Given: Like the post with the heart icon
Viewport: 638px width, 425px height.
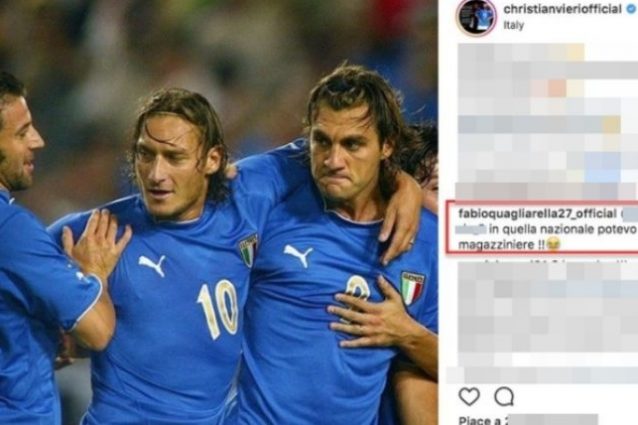Looking at the screenshot, I should click(469, 396).
